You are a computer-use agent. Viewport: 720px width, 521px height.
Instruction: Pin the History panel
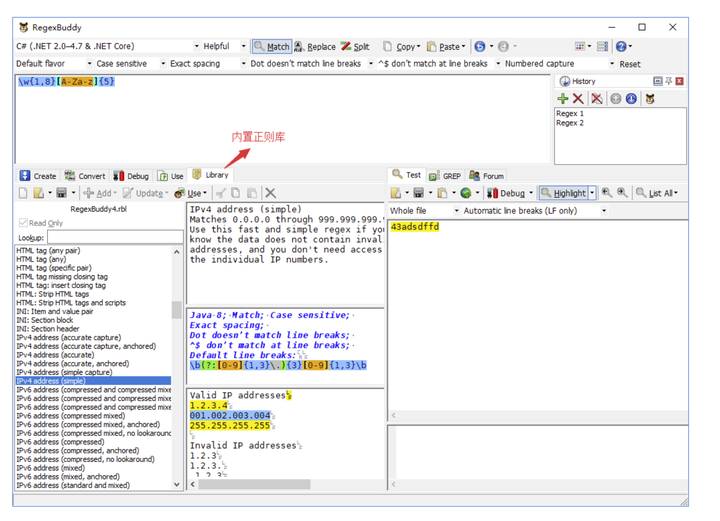coord(669,81)
